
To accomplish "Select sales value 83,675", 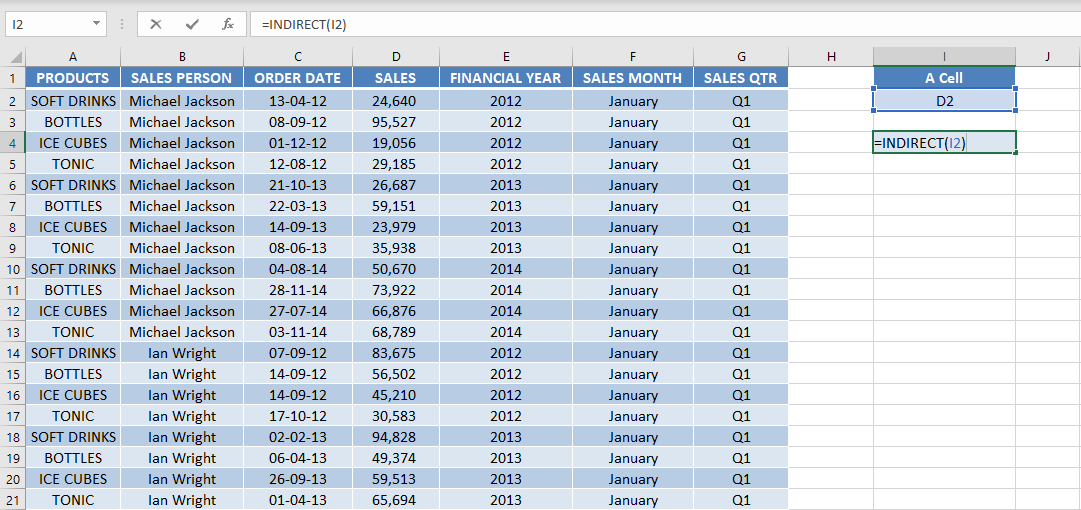I will (x=396, y=354).
